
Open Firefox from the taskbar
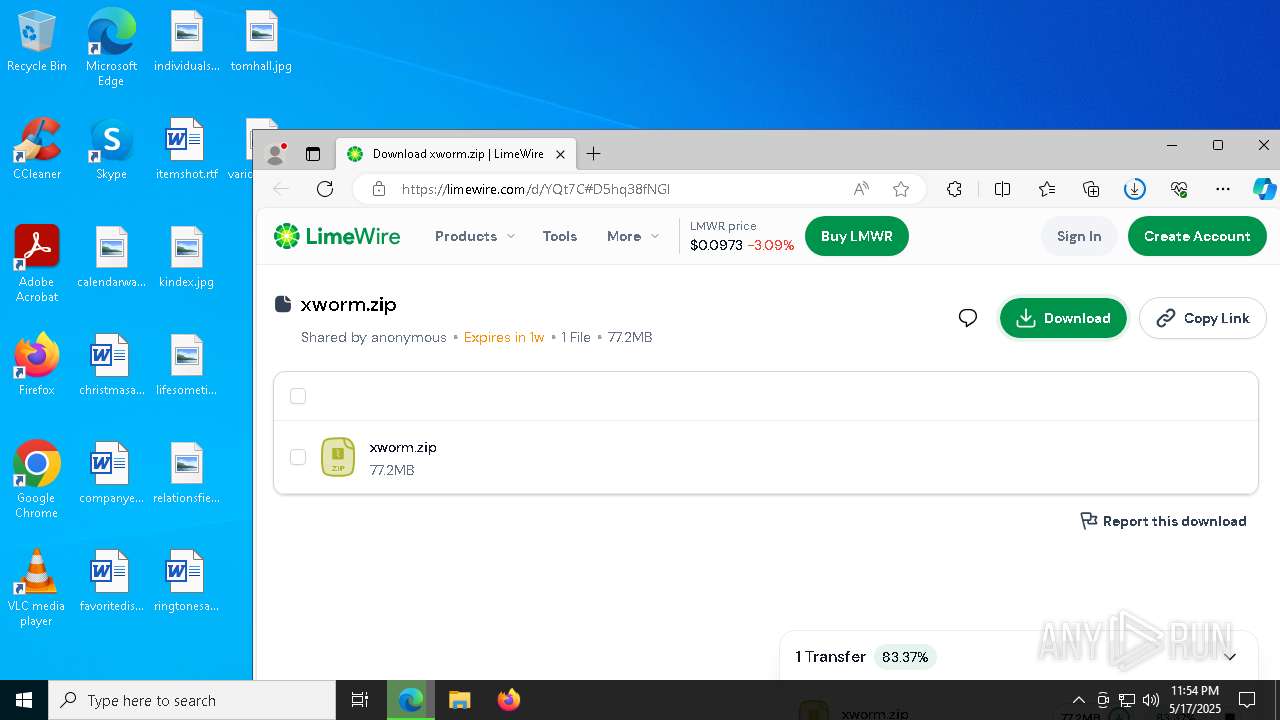509,700
